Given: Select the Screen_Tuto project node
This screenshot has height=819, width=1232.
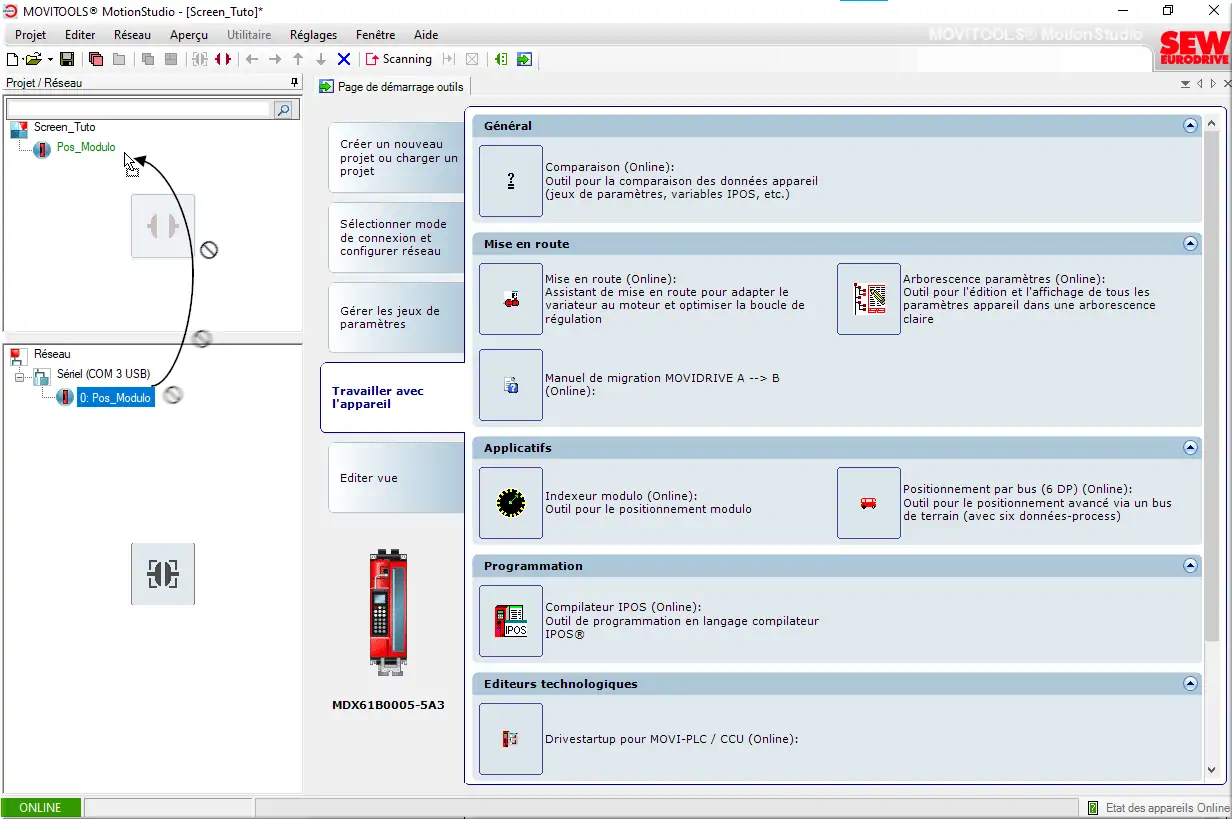Looking at the screenshot, I should coord(65,128).
